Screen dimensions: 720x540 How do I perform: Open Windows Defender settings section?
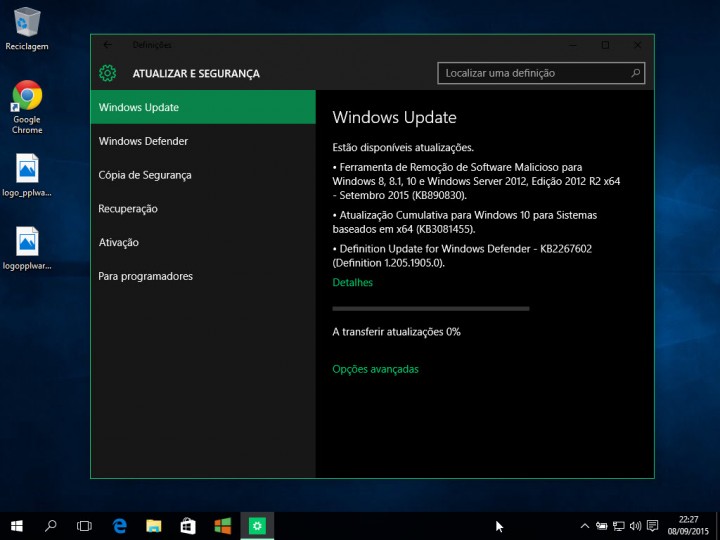click(203, 141)
